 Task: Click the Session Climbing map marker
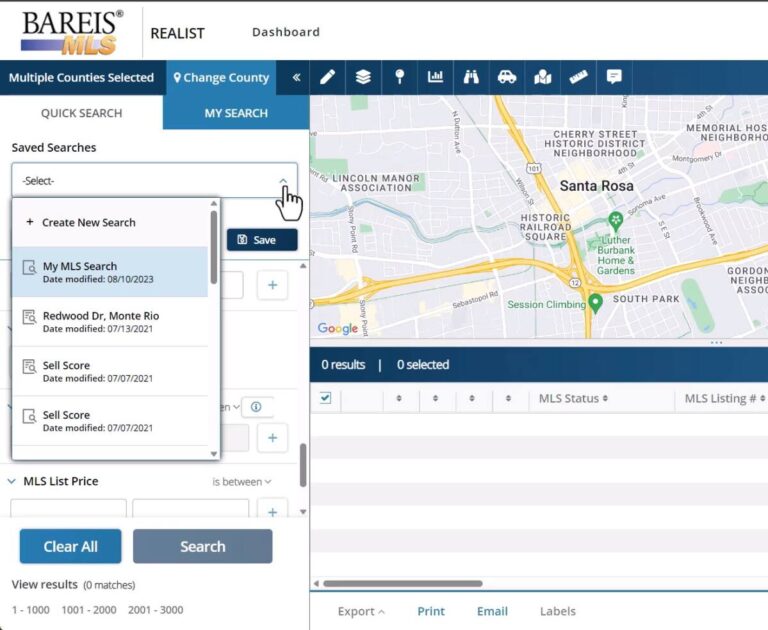pos(596,303)
